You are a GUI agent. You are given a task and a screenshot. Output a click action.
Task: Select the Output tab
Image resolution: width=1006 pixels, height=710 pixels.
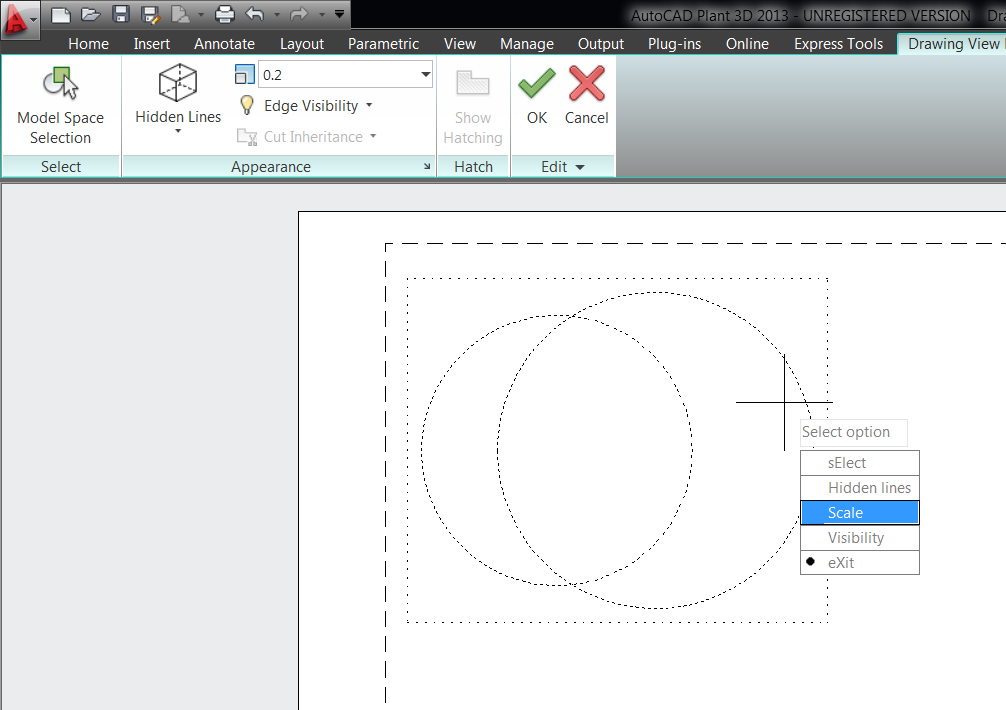(x=601, y=44)
